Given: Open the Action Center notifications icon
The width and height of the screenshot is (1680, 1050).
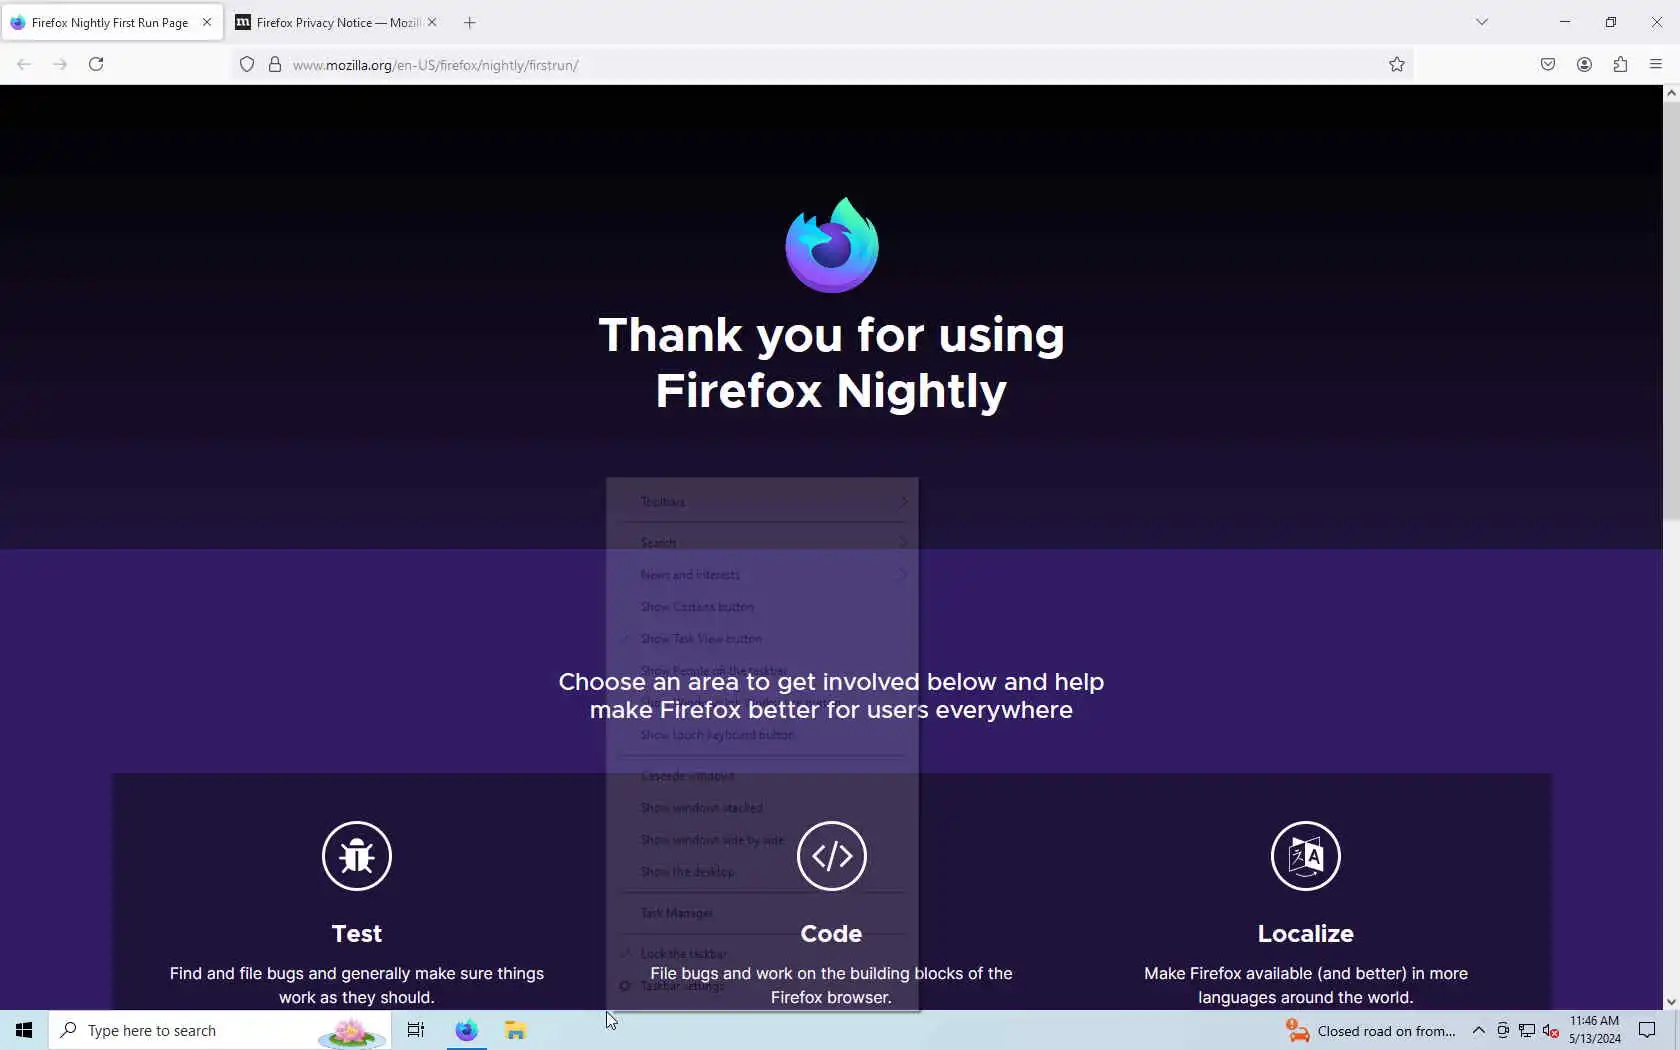Looking at the screenshot, I should [1647, 1030].
